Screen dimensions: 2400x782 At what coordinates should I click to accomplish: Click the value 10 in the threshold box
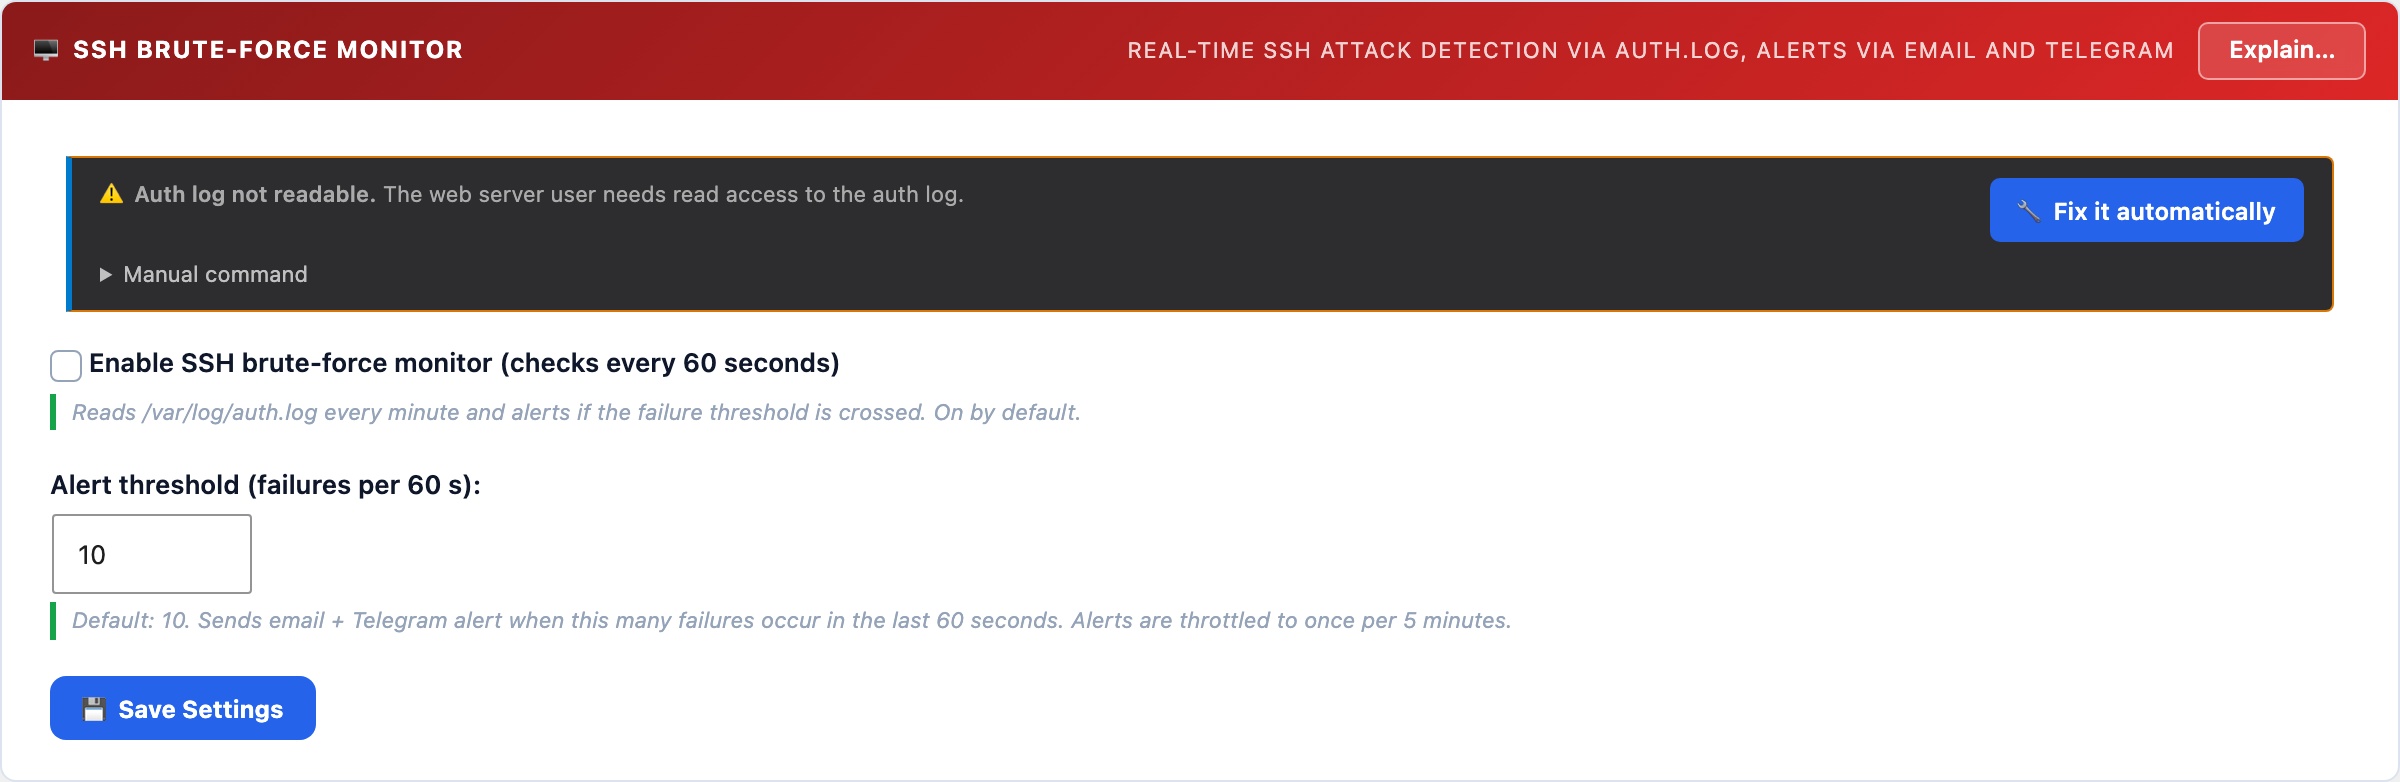92,555
